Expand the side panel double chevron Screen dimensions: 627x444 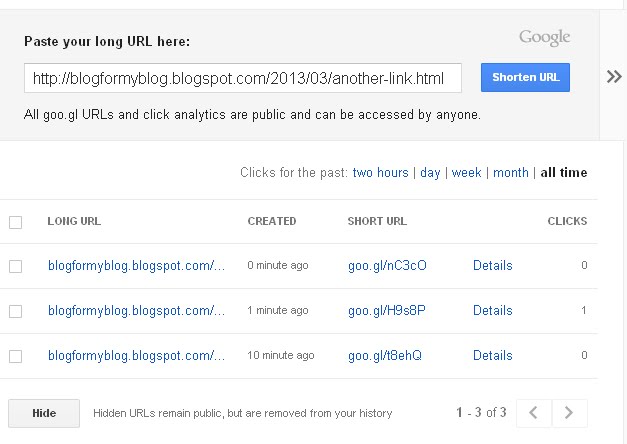[614, 77]
